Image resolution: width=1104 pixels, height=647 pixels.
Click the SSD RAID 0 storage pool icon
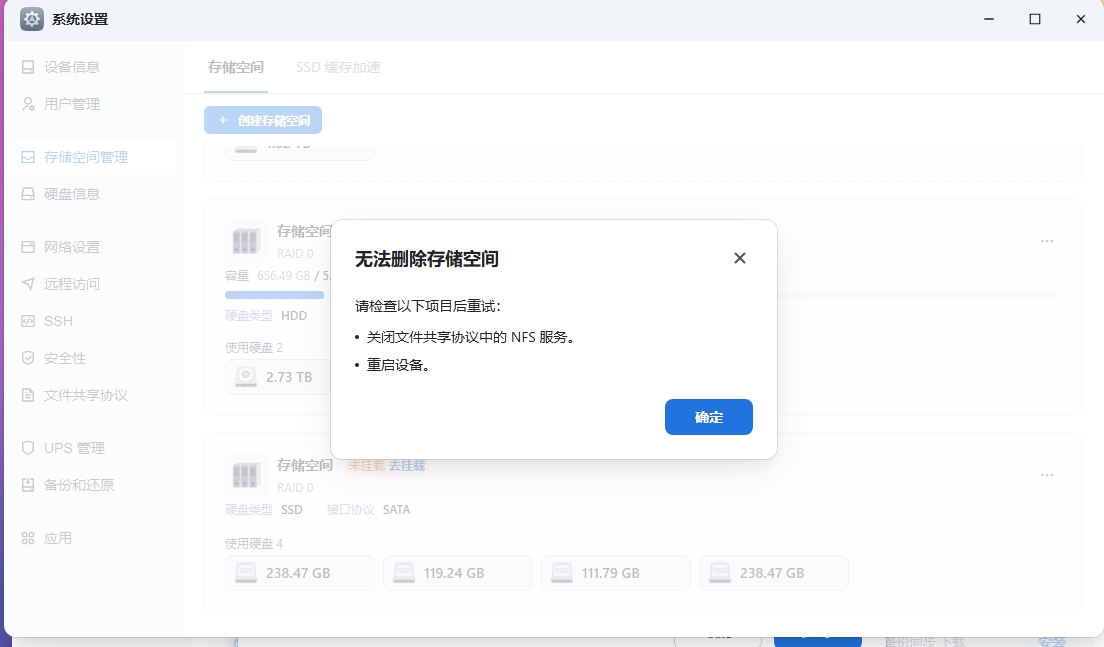tap(246, 475)
